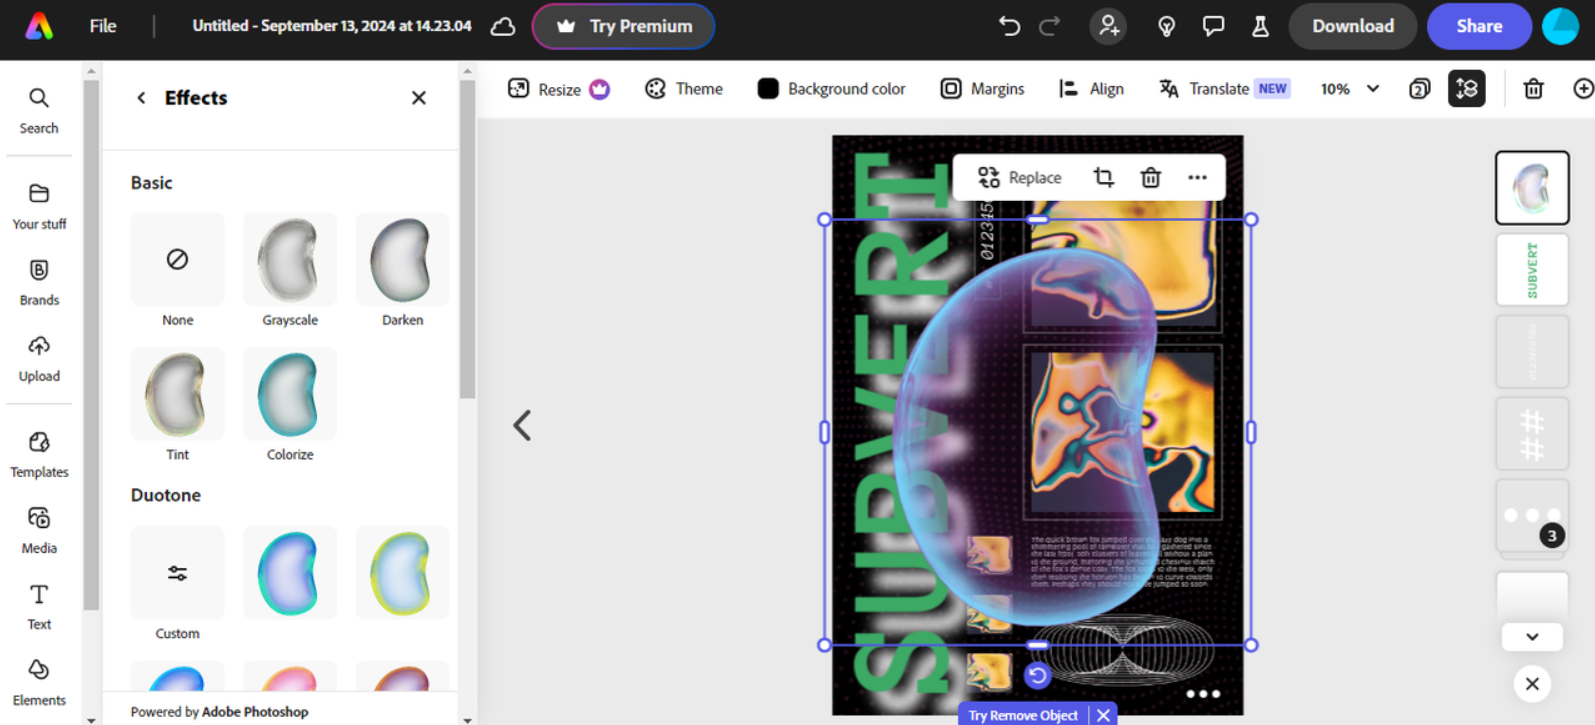1595x725 pixels.
Task: Dismiss the Try Remove Object prompt
Action: [x=1103, y=715]
